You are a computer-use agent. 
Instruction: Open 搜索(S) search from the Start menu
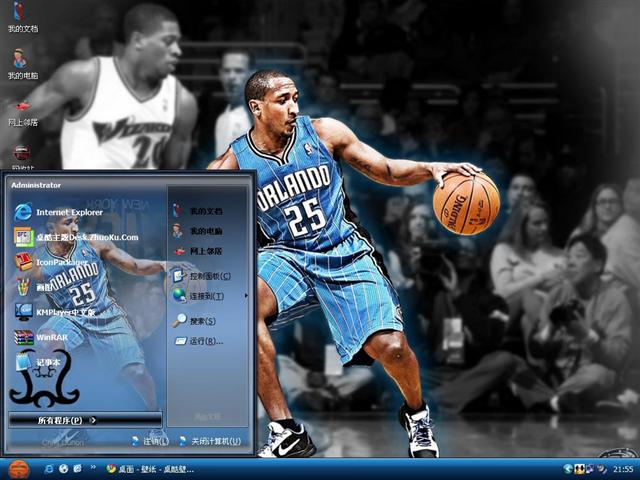[x=193, y=321]
